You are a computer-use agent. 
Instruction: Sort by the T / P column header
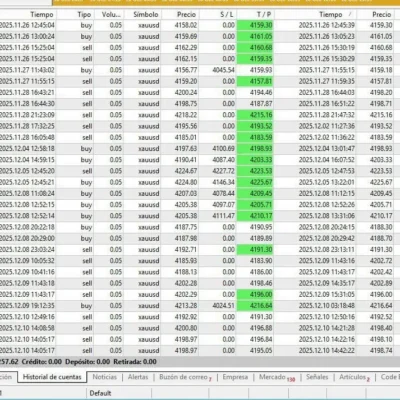tap(264, 15)
